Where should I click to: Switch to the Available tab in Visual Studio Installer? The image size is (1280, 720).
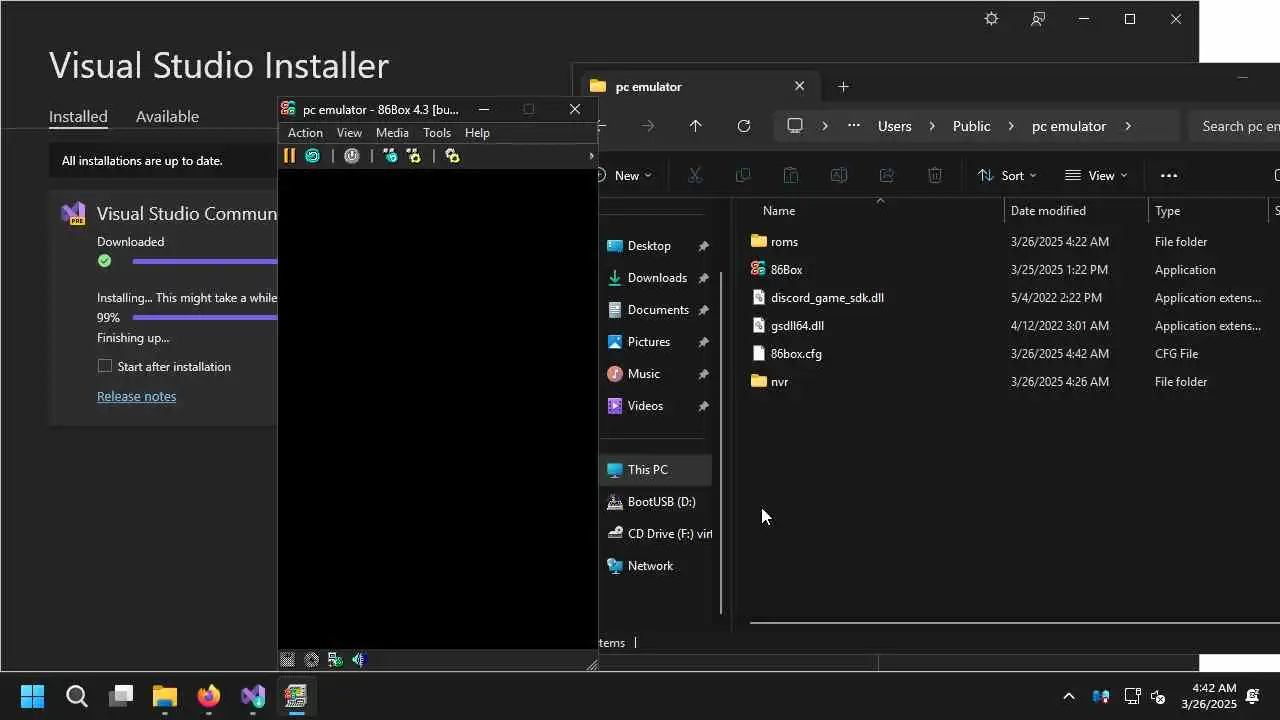pyautogui.click(x=167, y=116)
